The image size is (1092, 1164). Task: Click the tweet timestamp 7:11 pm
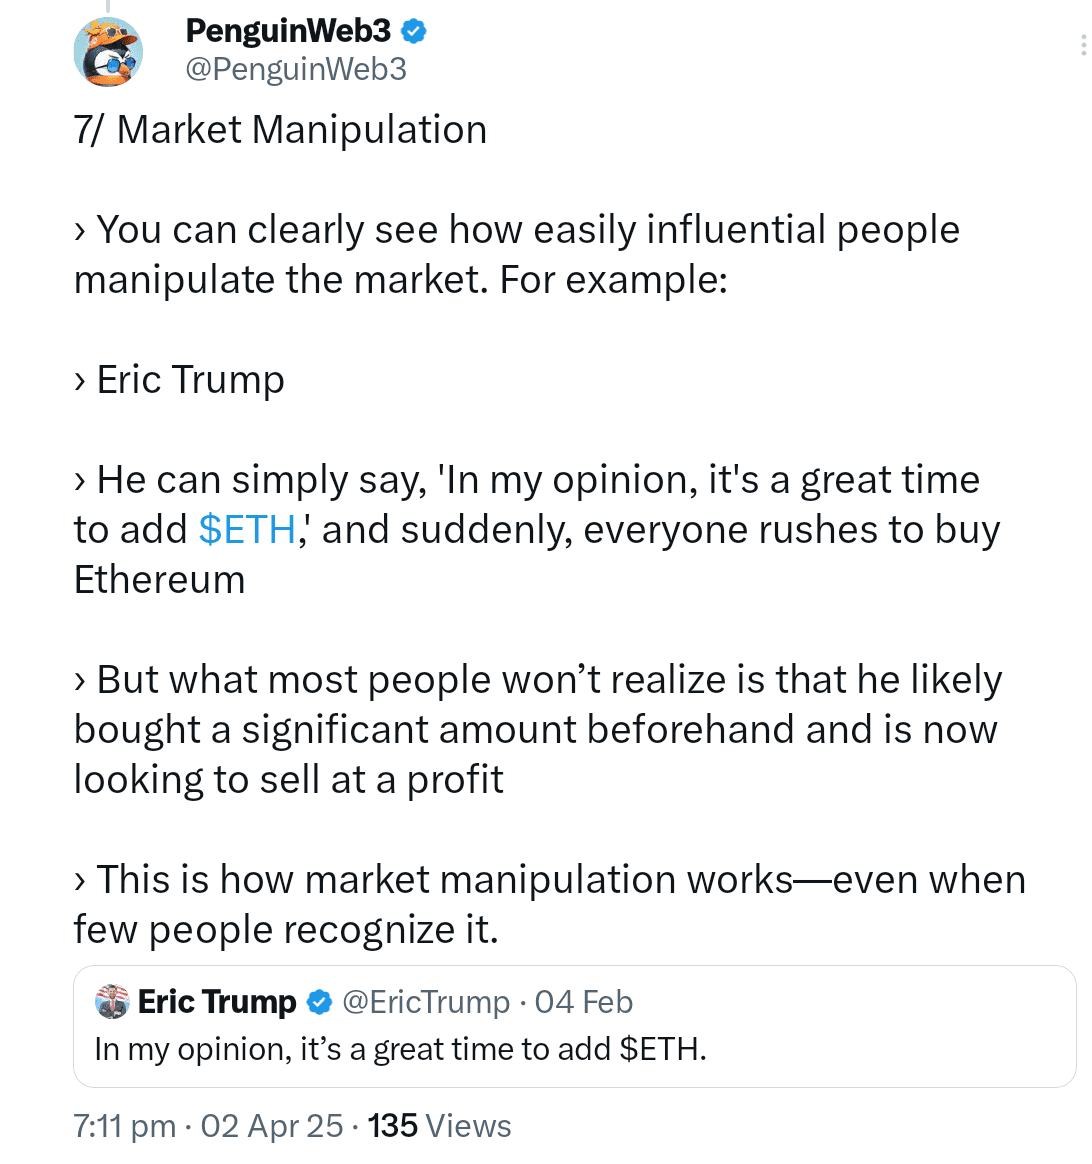(x=121, y=1125)
